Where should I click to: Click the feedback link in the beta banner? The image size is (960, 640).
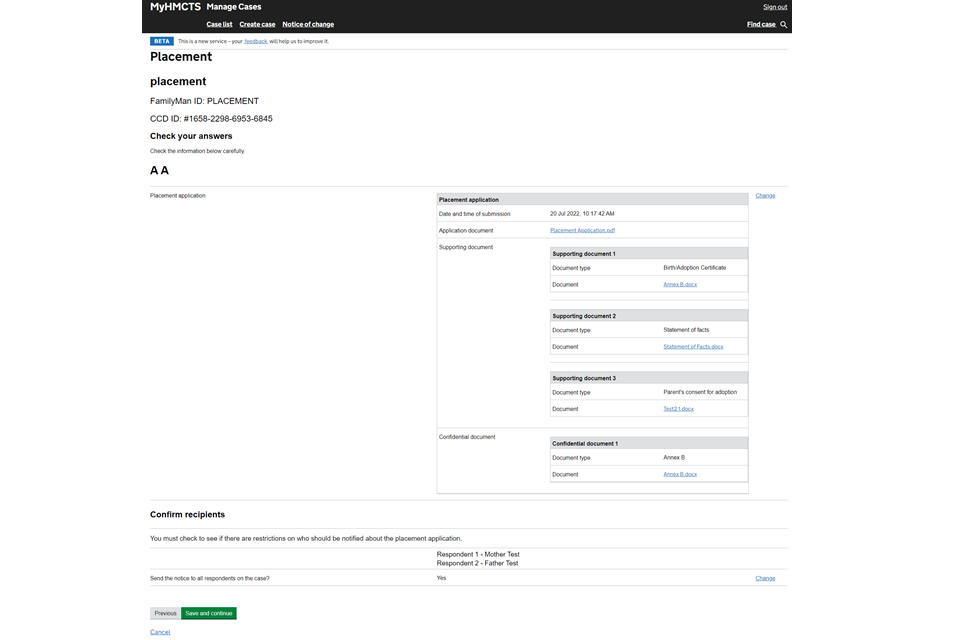[255, 41]
